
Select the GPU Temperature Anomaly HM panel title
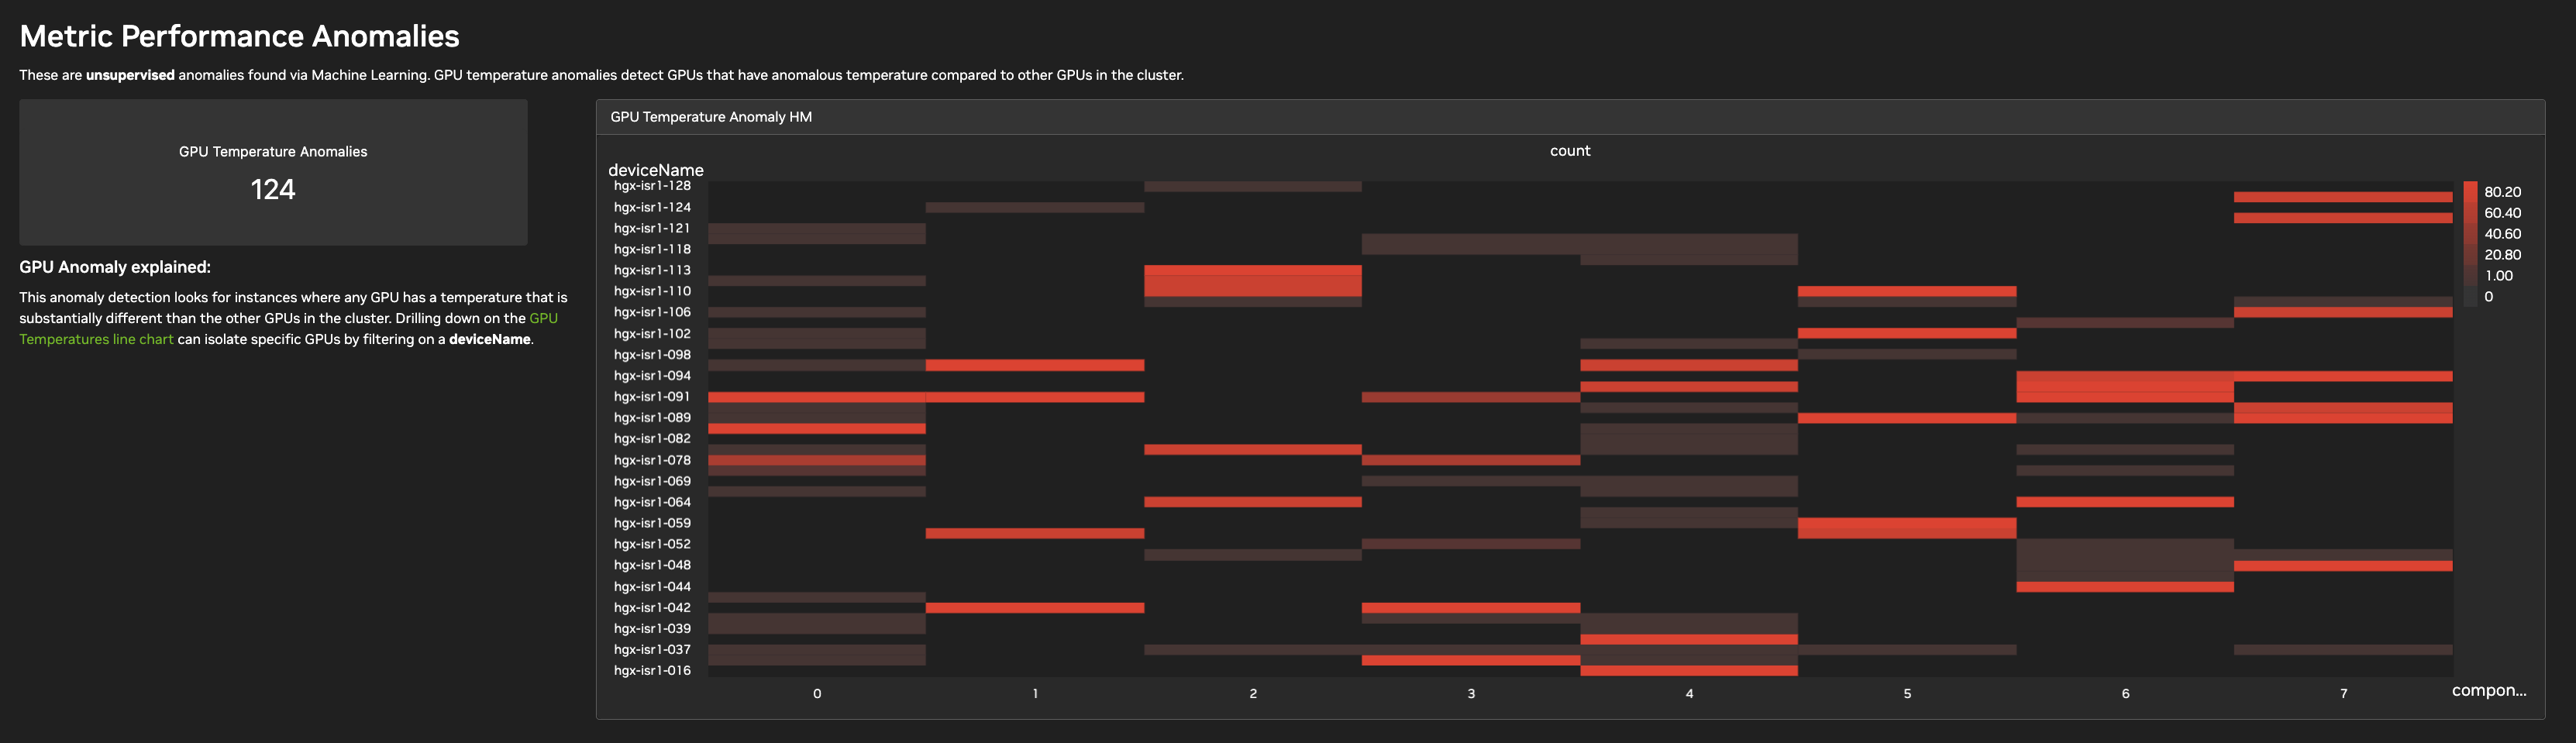coord(711,117)
